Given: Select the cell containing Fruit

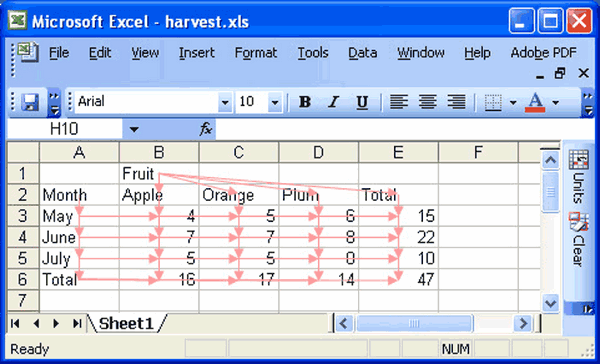Looking at the screenshot, I should point(159,174).
